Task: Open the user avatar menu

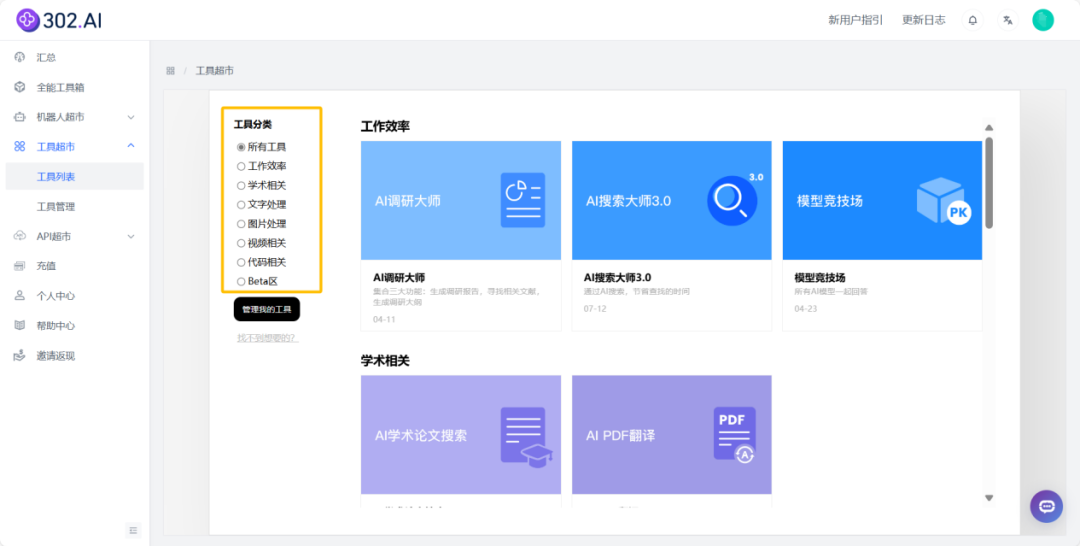Action: point(1043,20)
